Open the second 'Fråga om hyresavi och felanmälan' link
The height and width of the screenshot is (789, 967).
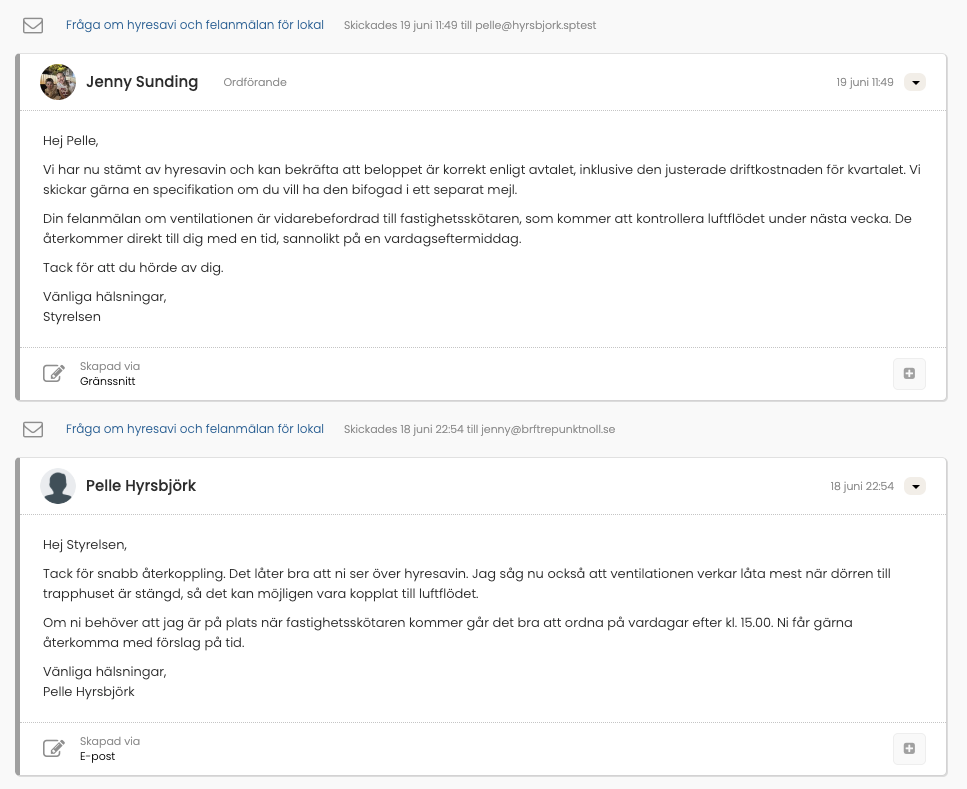coord(195,429)
